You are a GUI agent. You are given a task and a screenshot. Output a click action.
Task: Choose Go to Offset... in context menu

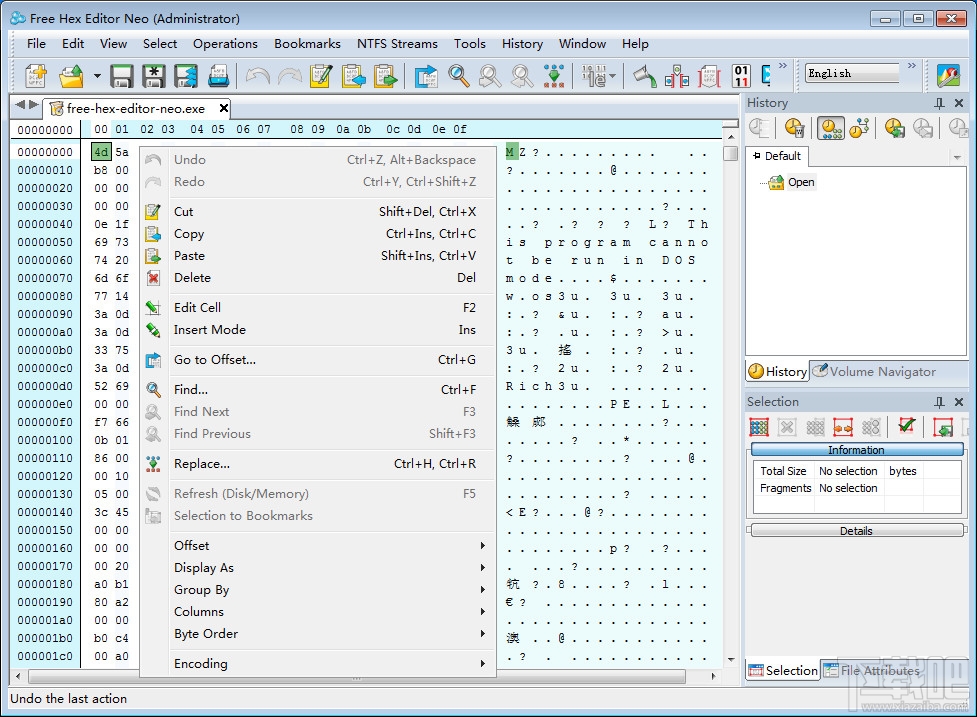pyautogui.click(x=318, y=359)
